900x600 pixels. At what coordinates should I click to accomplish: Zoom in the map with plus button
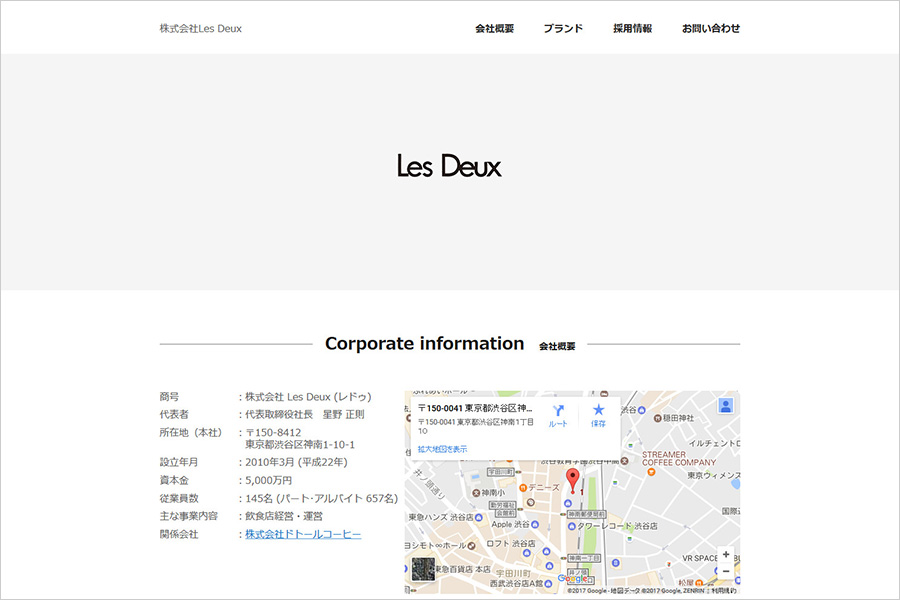pyautogui.click(x=726, y=554)
